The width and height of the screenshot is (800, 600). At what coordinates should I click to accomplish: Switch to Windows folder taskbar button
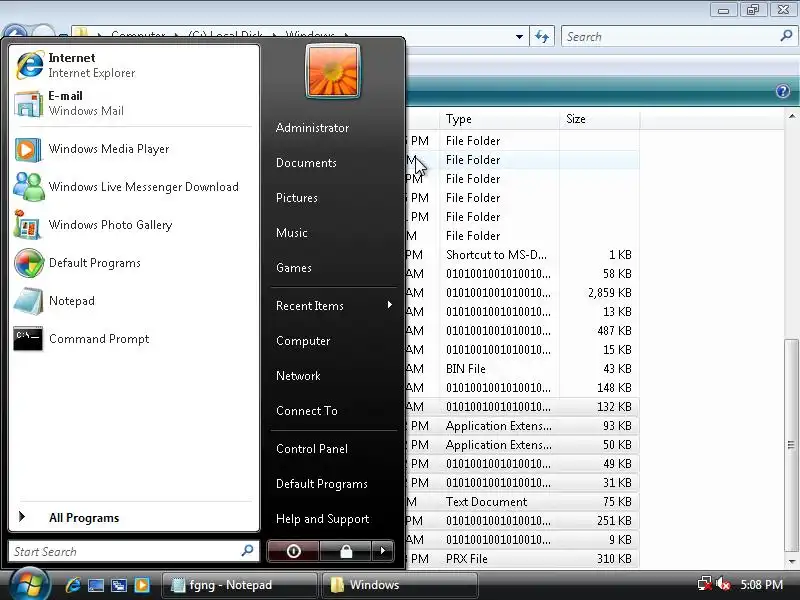coord(399,585)
